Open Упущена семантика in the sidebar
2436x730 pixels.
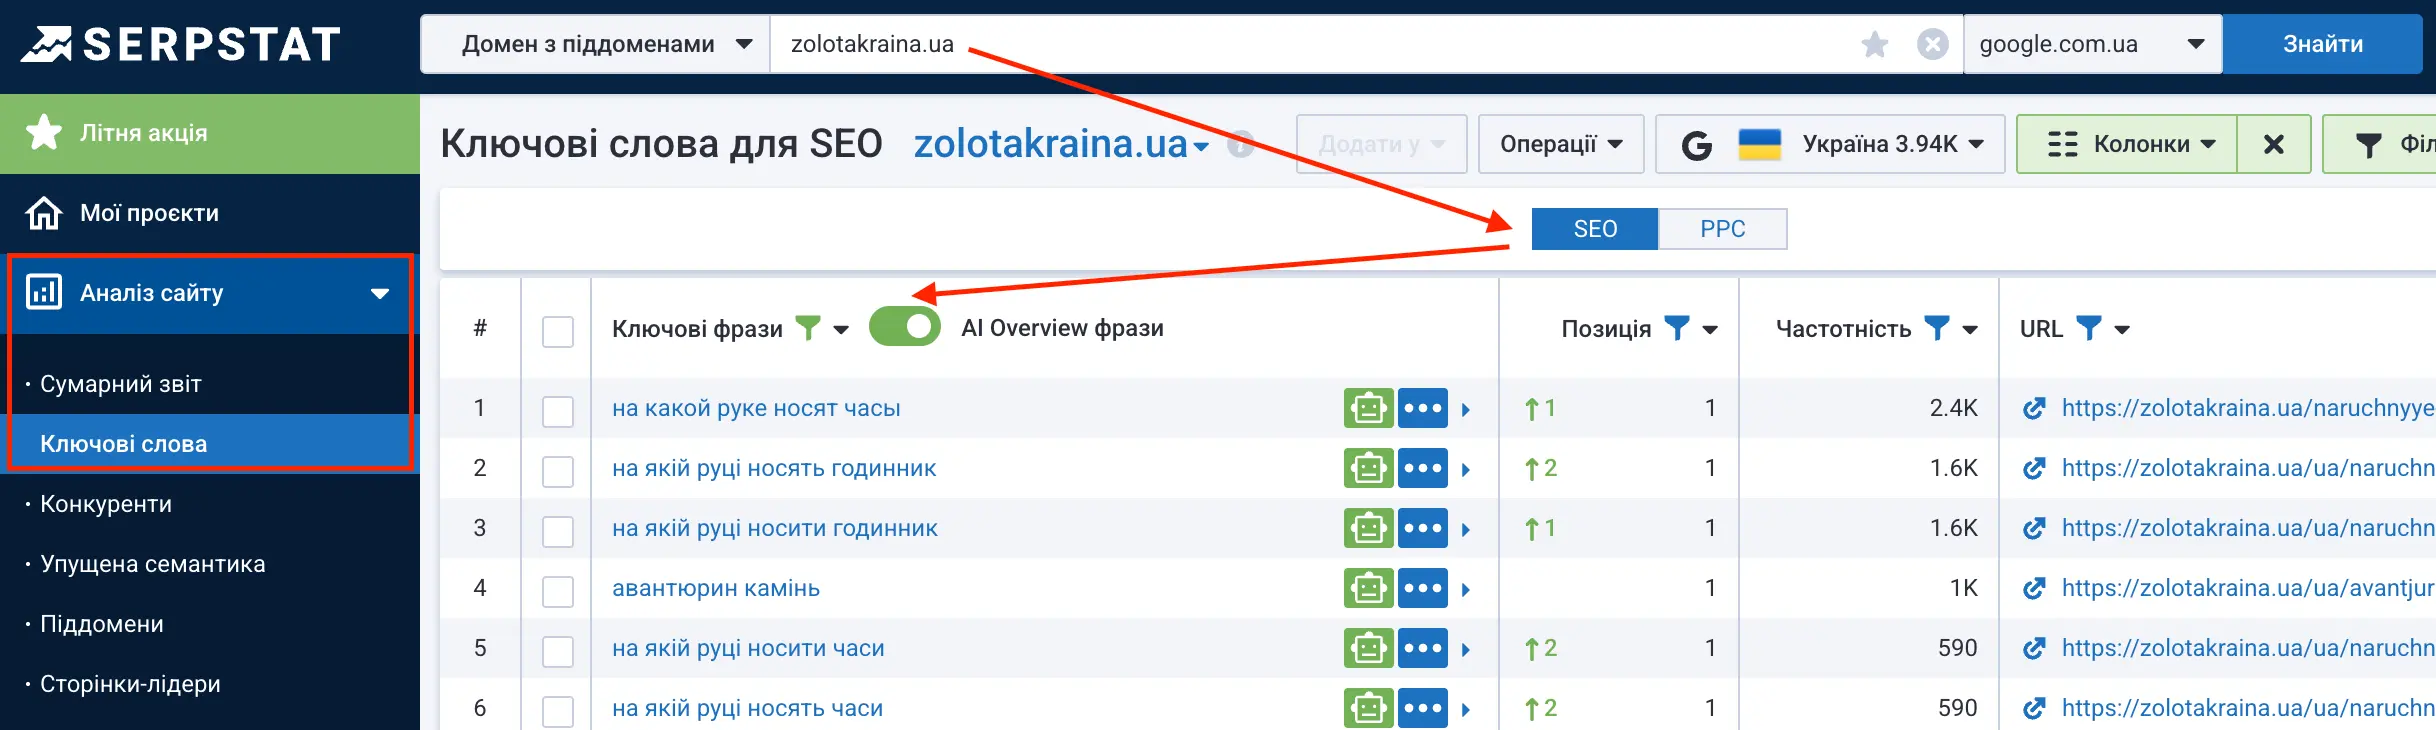click(153, 564)
